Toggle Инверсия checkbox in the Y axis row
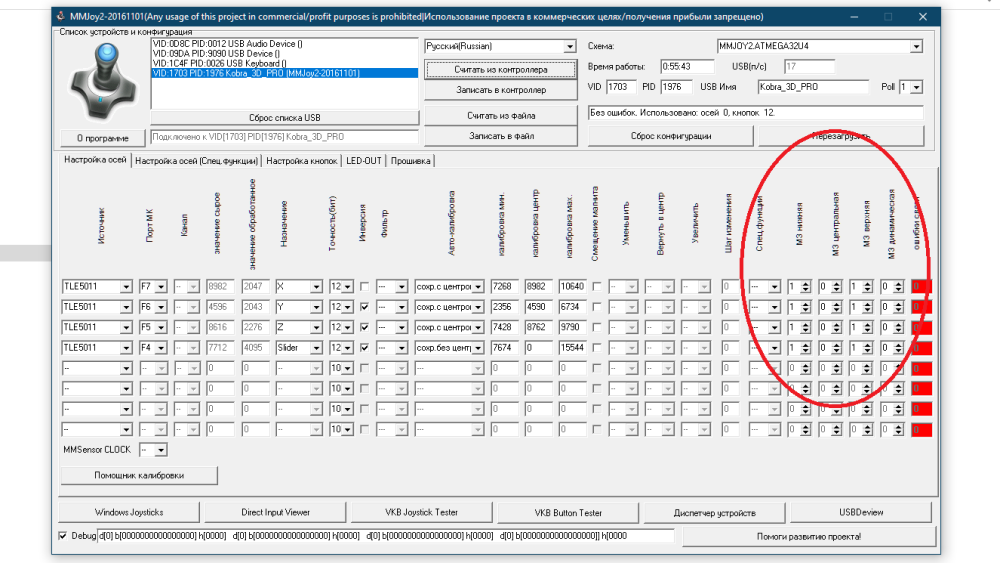Image resolution: width=1000 pixels, height=563 pixels. coord(364,307)
